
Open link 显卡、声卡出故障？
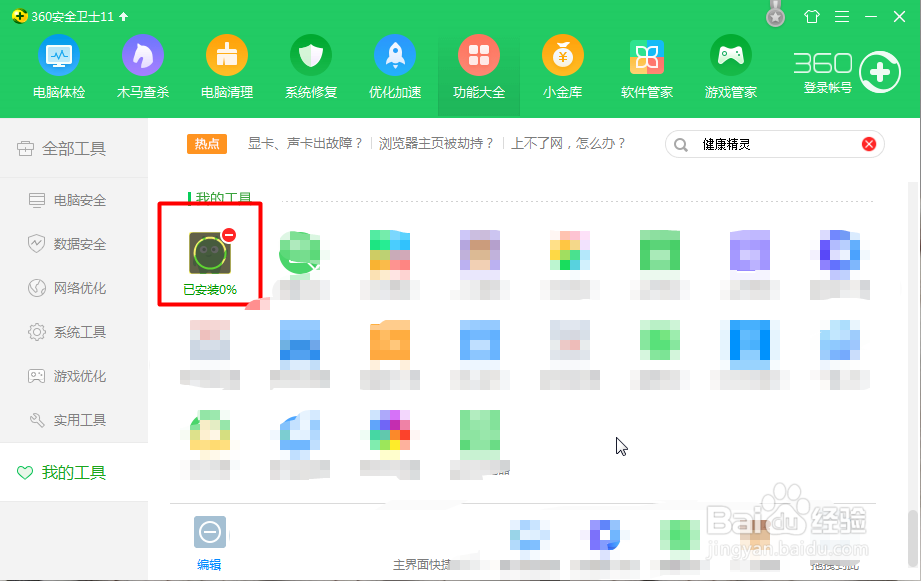point(305,143)
